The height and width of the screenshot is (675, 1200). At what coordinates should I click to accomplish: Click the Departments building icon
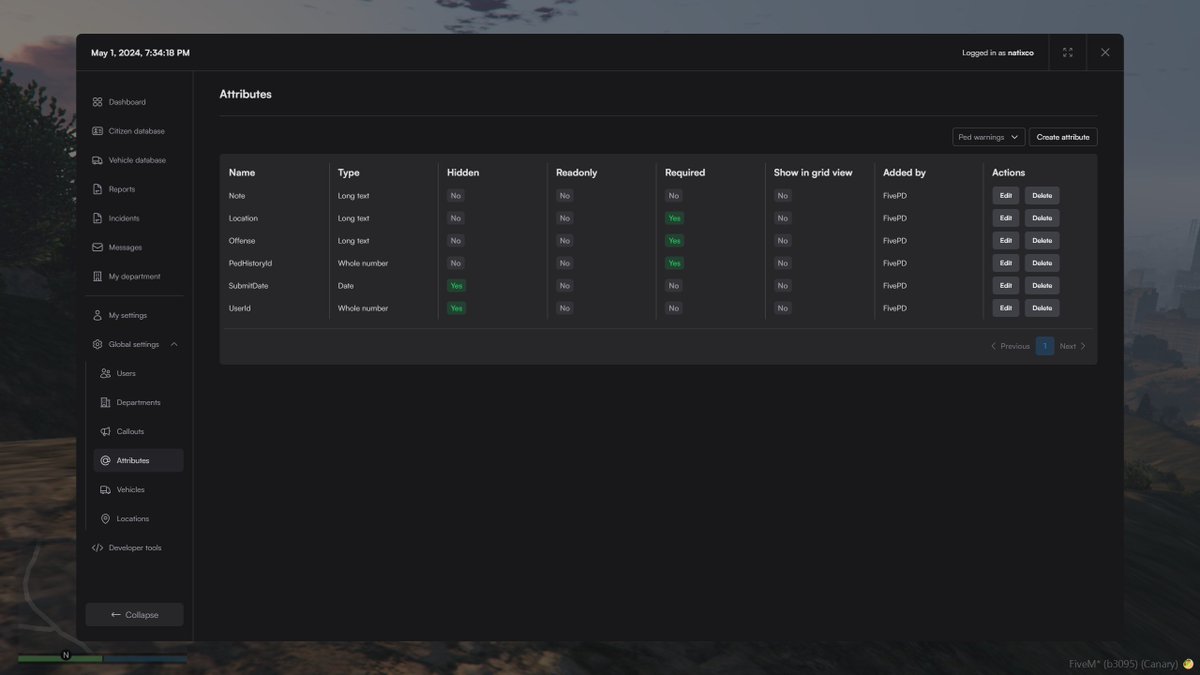coord(105,402)
